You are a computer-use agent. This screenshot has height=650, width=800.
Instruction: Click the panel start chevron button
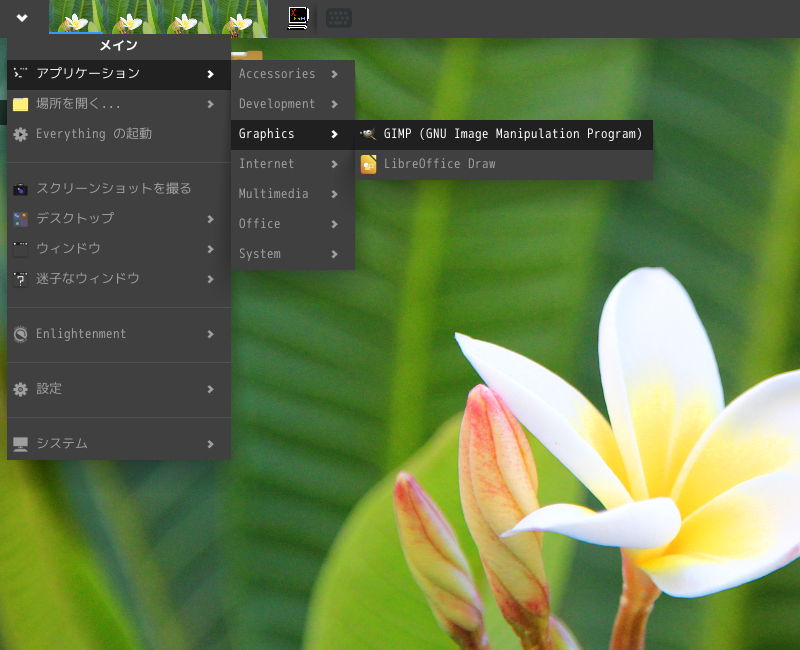(22, 18)
